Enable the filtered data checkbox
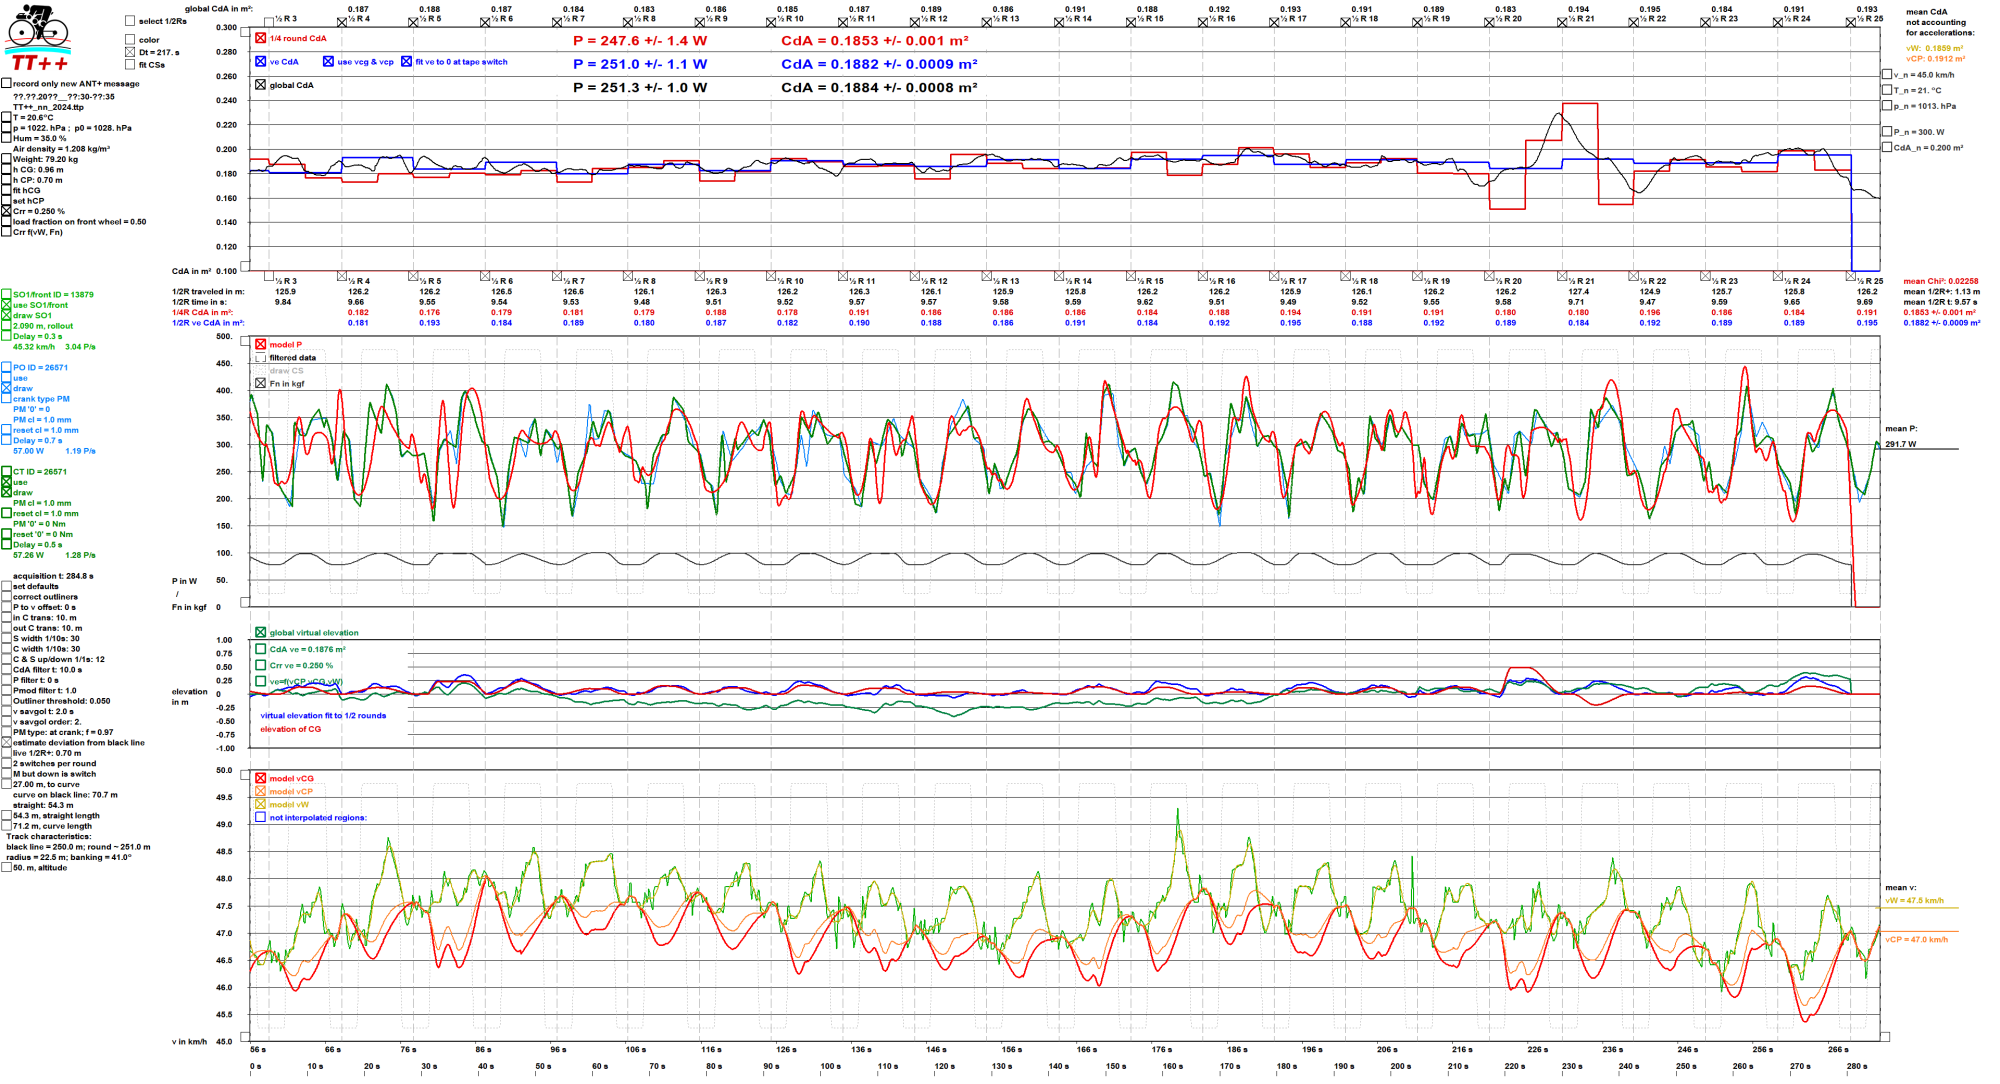Image resolution: width=2000 pixels, height=1084 pixels. point(260,358)
